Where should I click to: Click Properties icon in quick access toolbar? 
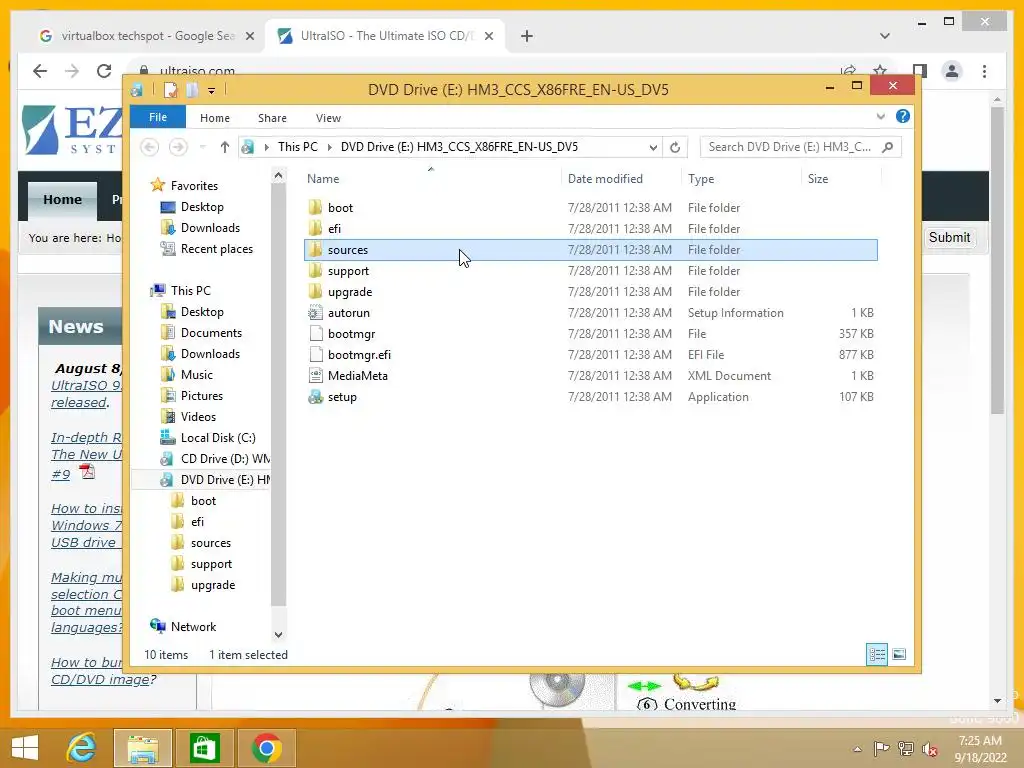pos(170,90)
